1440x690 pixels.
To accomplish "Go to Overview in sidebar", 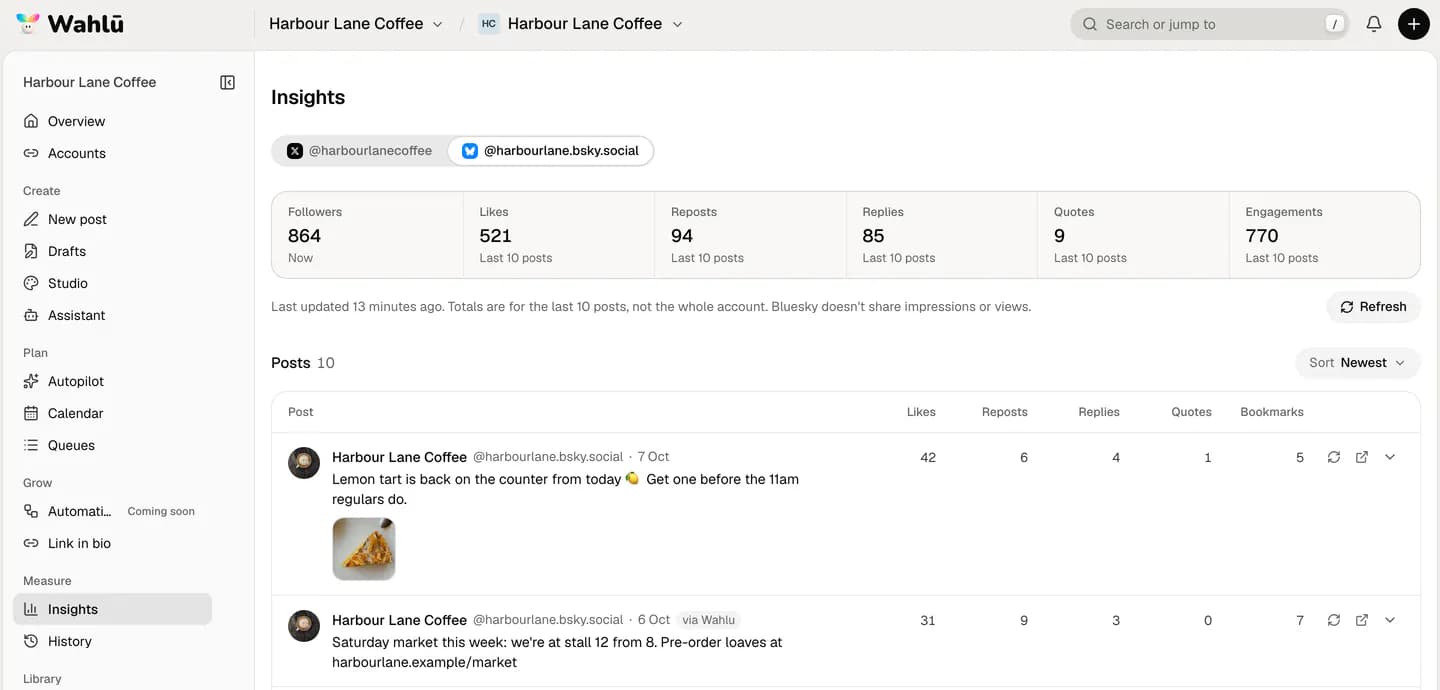I will [x=112, y=121].
